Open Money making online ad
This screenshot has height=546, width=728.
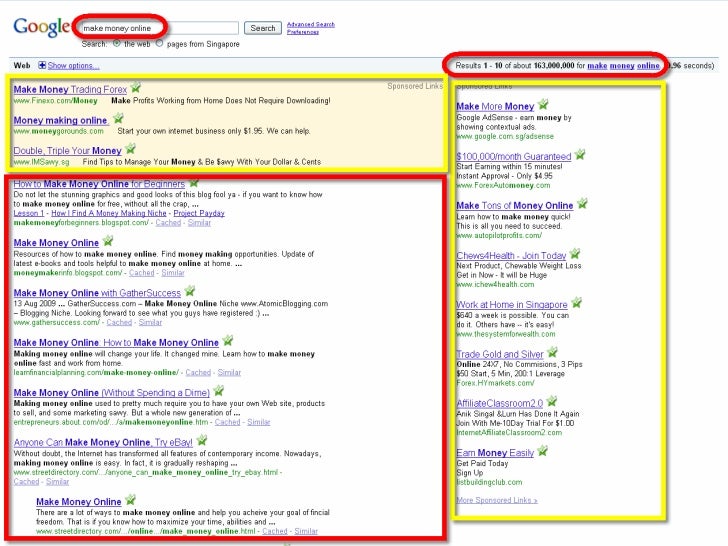[61, 121]
